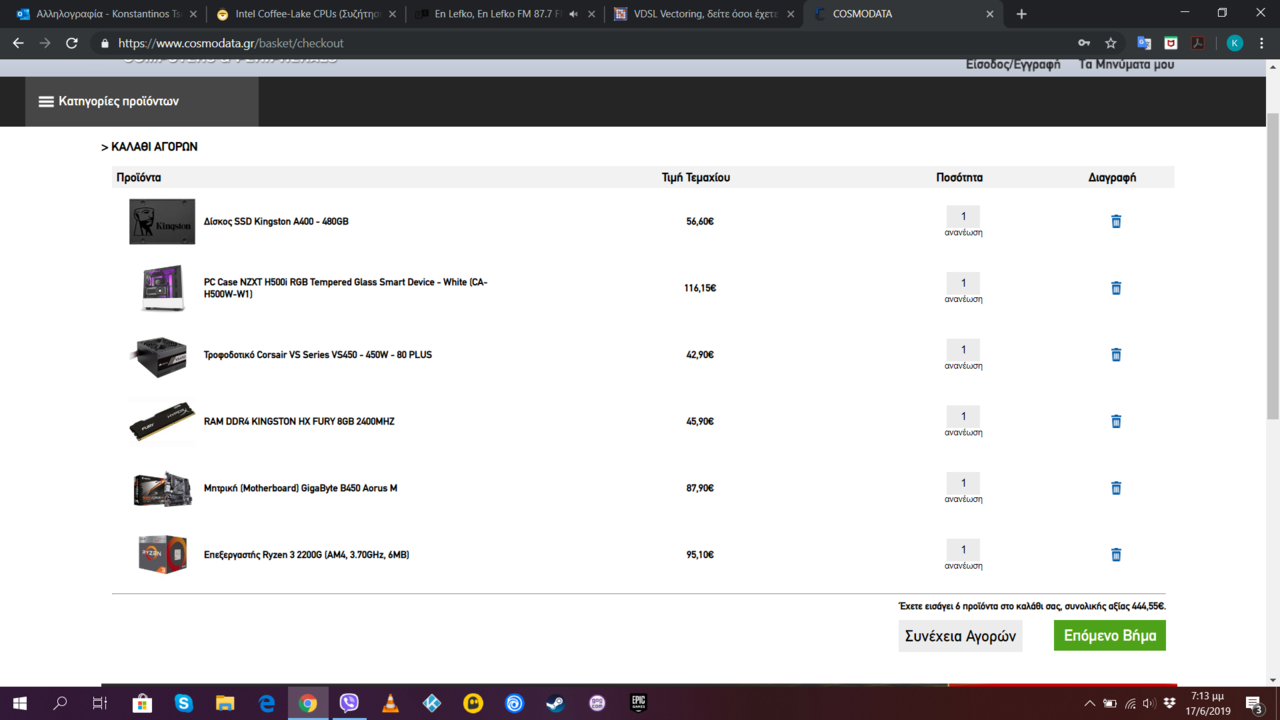Open Τα Μηνύματα μου link
This screenshot has height=720, width=1280.
click(1127, 64)
